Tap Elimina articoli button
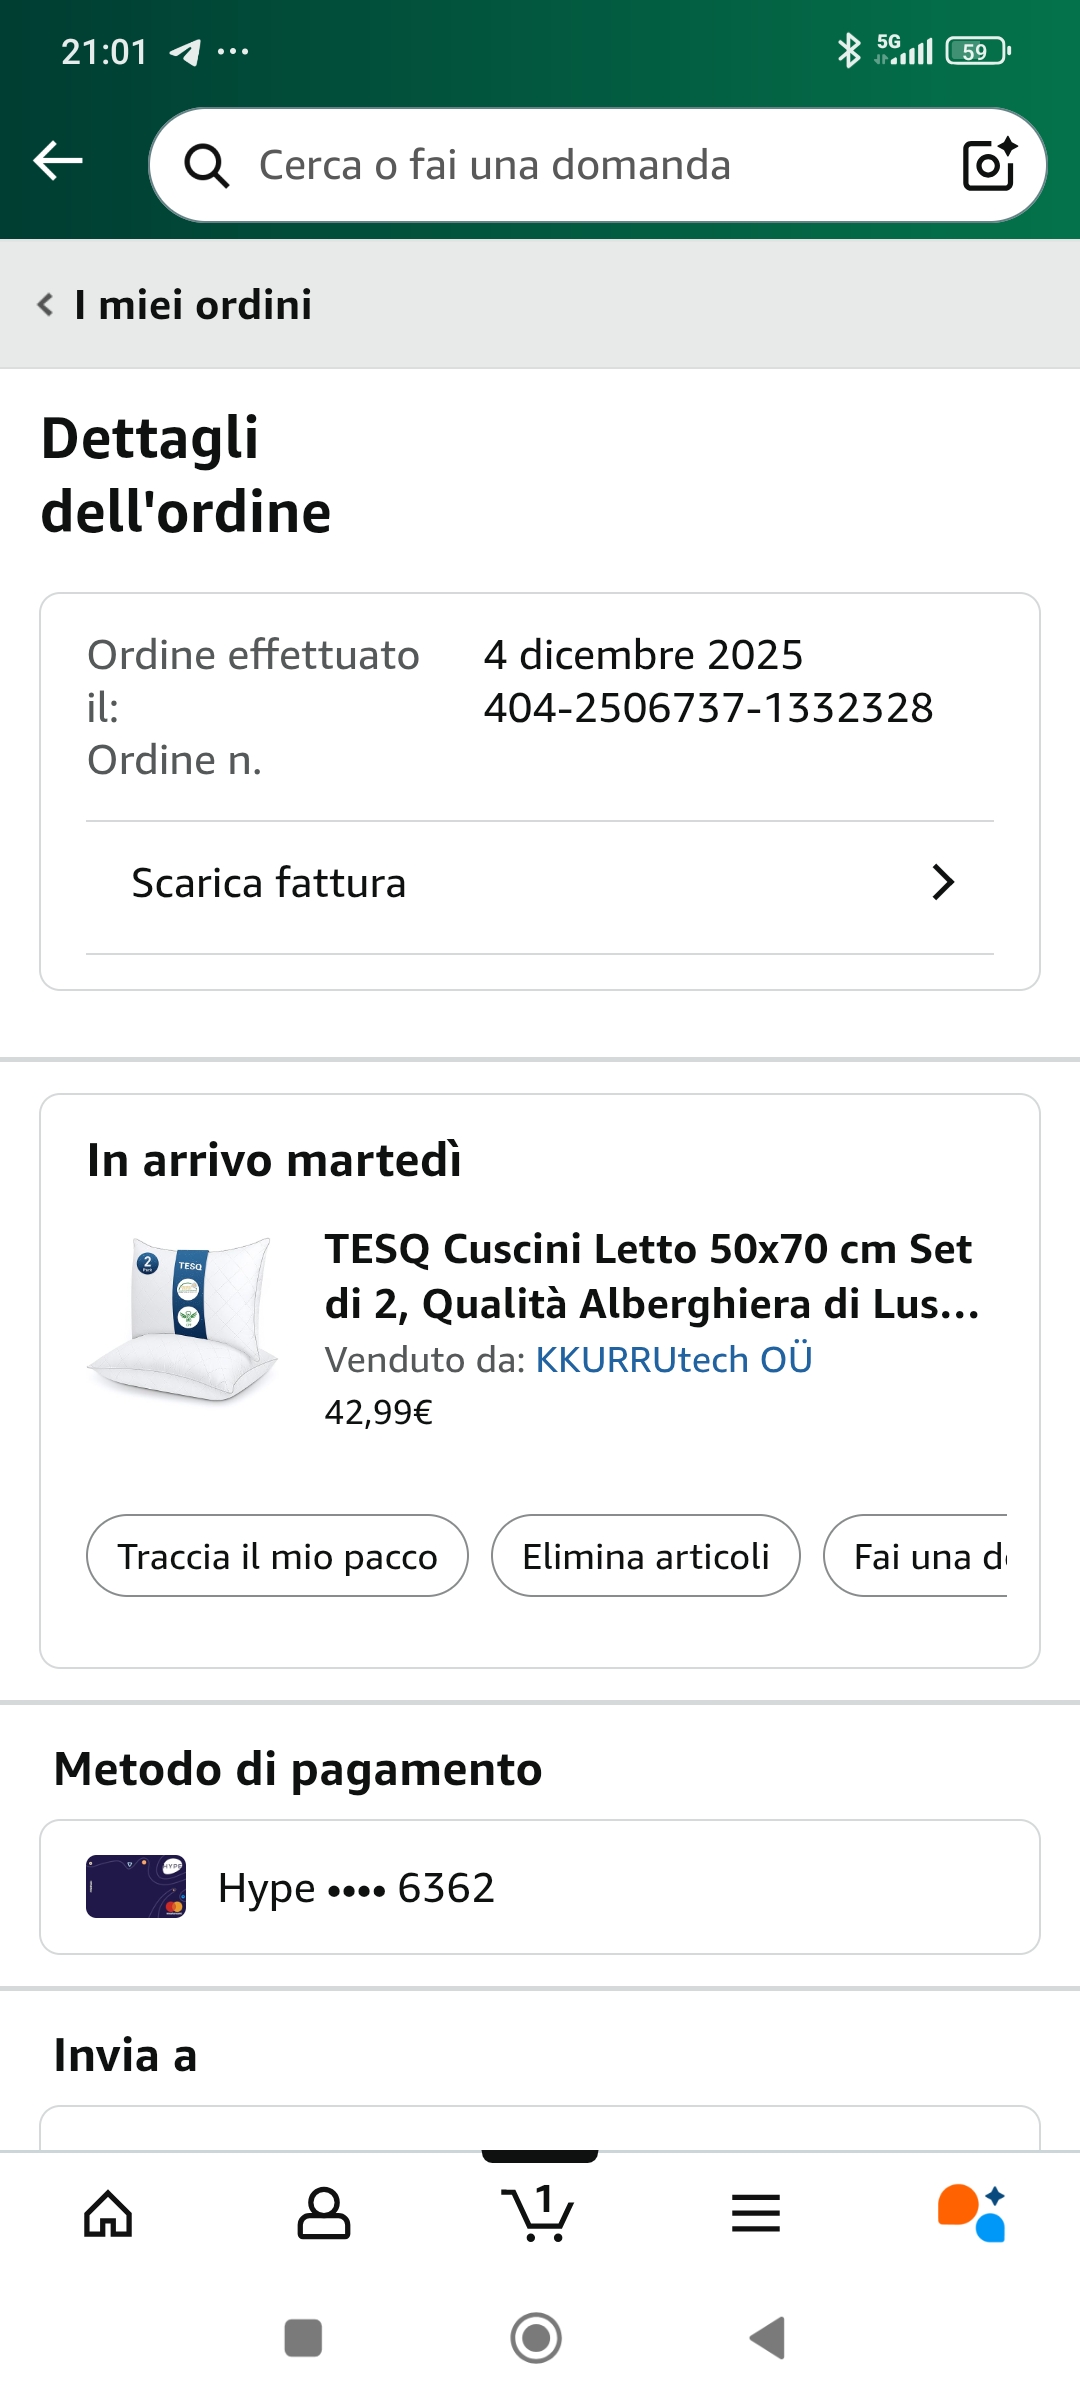The width and height of the screenshot is (1080, 2400). coord(645,1556)
